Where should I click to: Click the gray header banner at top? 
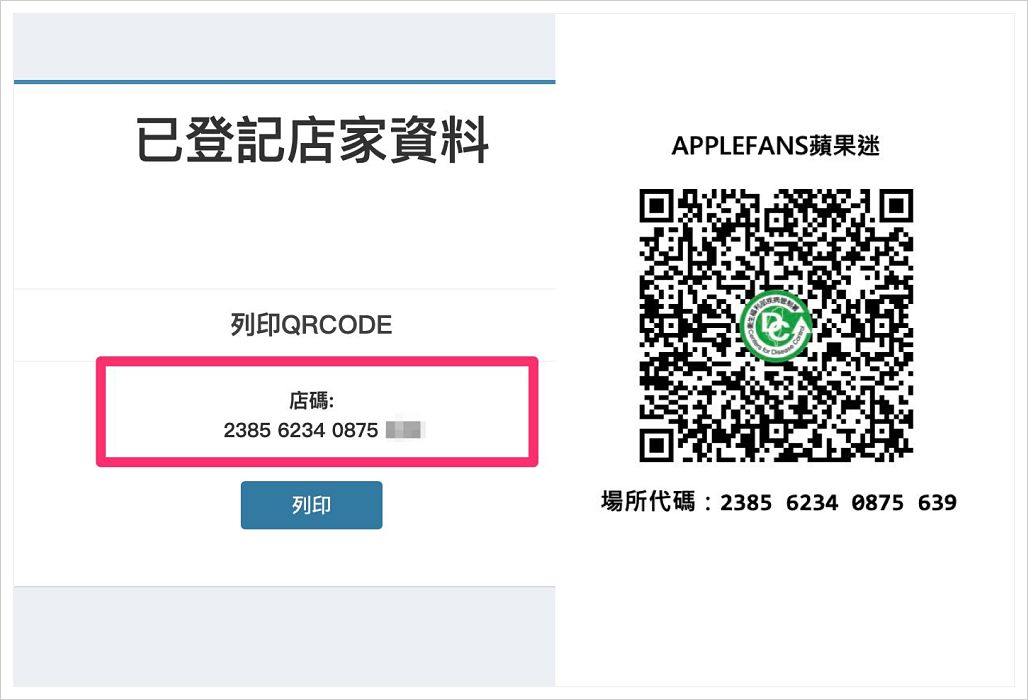point(285,47)
